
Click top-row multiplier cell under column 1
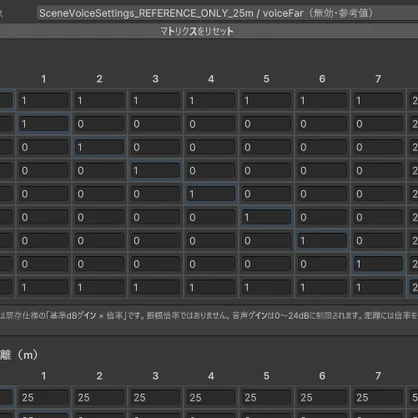point(44,100)
